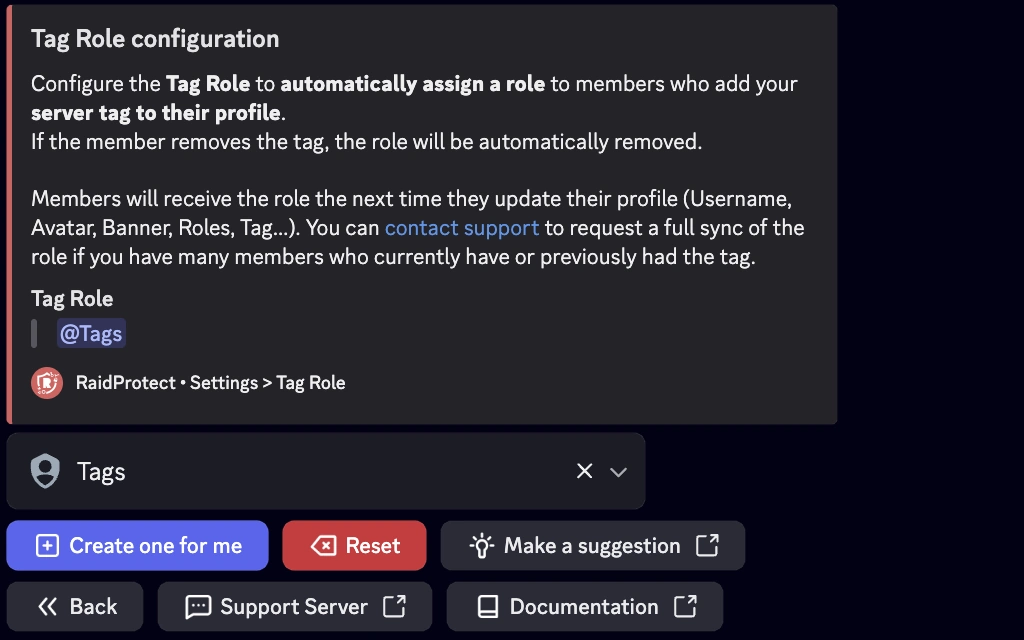
Task: Clear the selected Tags role with X
Action: pyautogui.click(x=585, y=471)
